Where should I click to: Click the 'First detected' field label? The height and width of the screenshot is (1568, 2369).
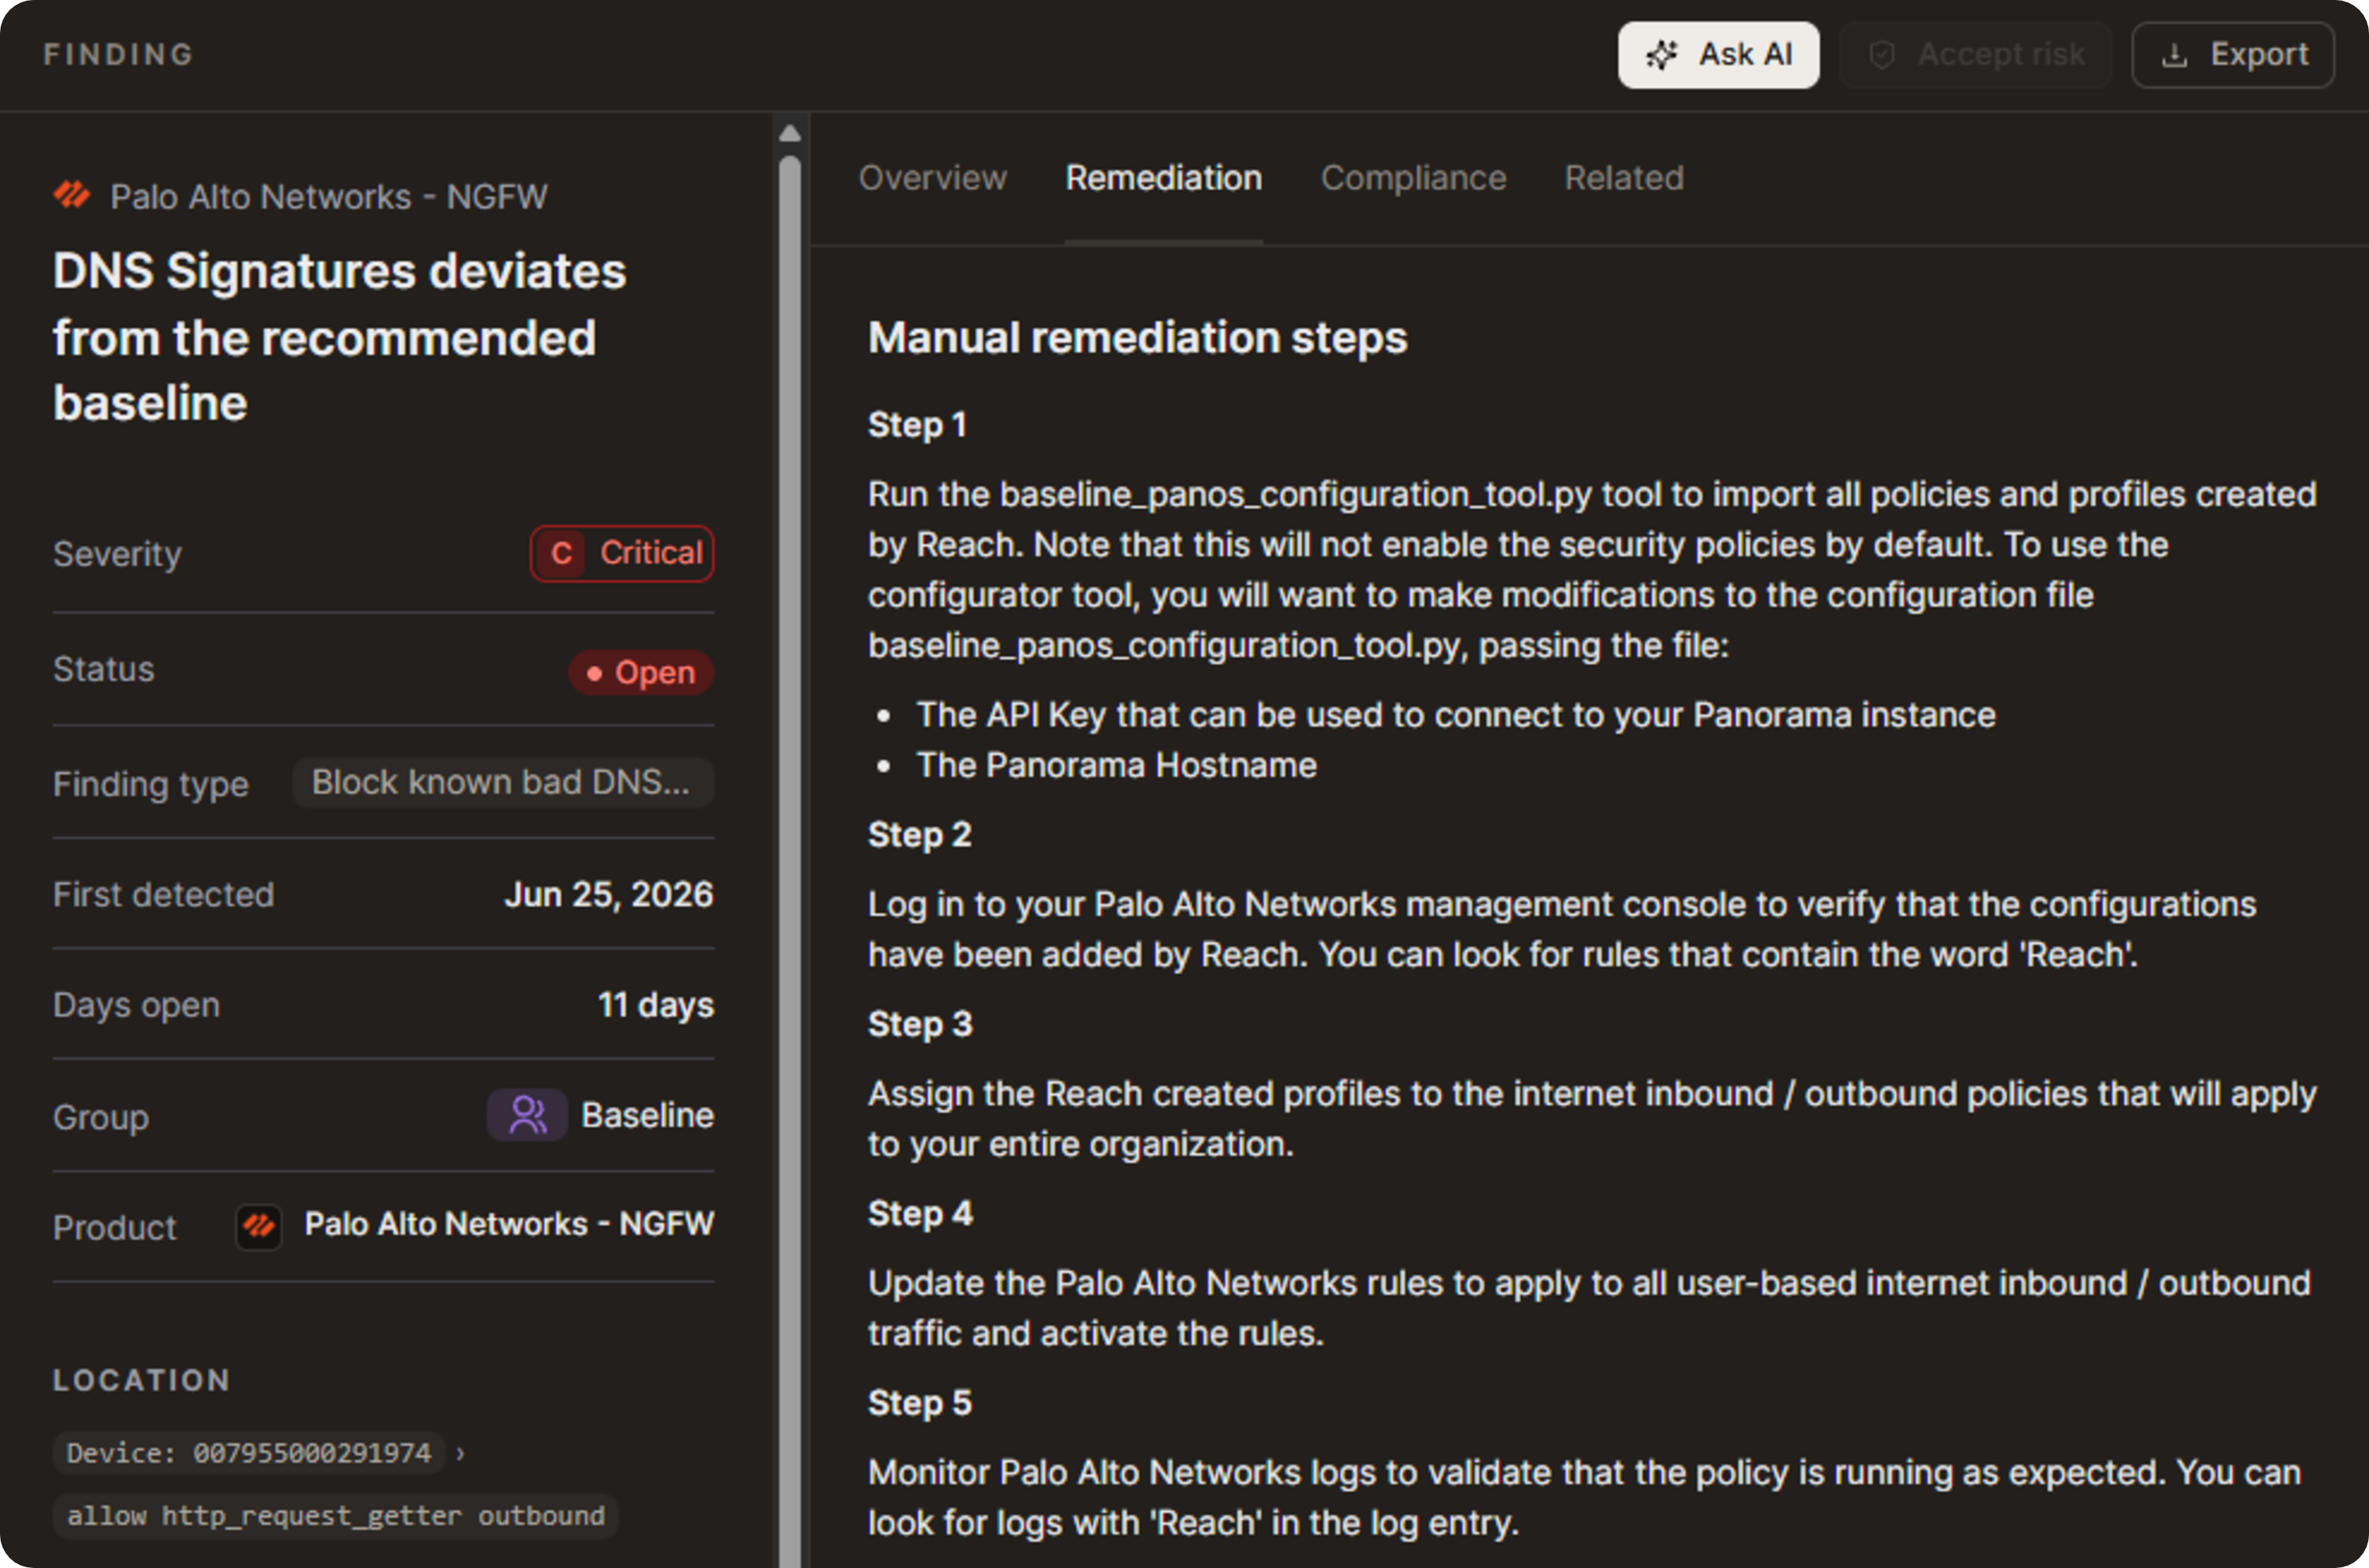point(163,895)
